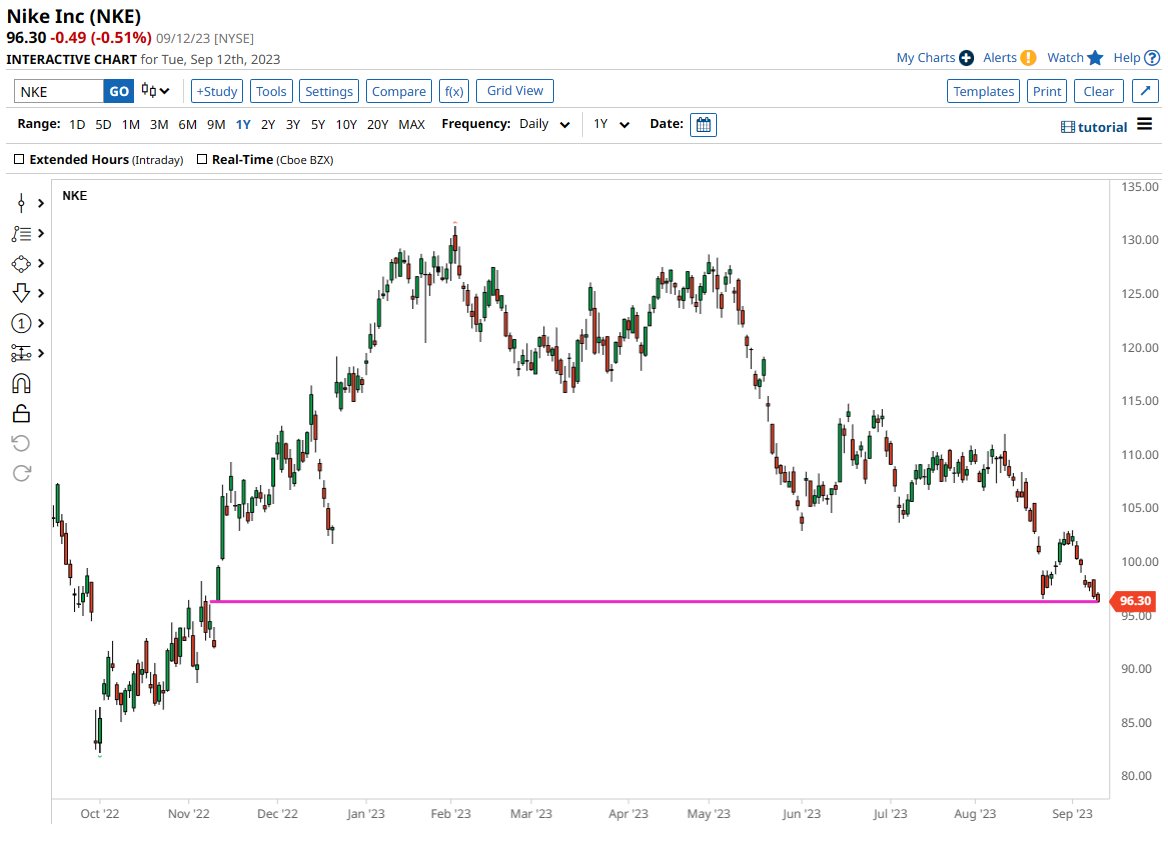Click the Print button
The width and height of the screenshot is (1168, 841).
pyautogui.click(x=1047, y=91)
